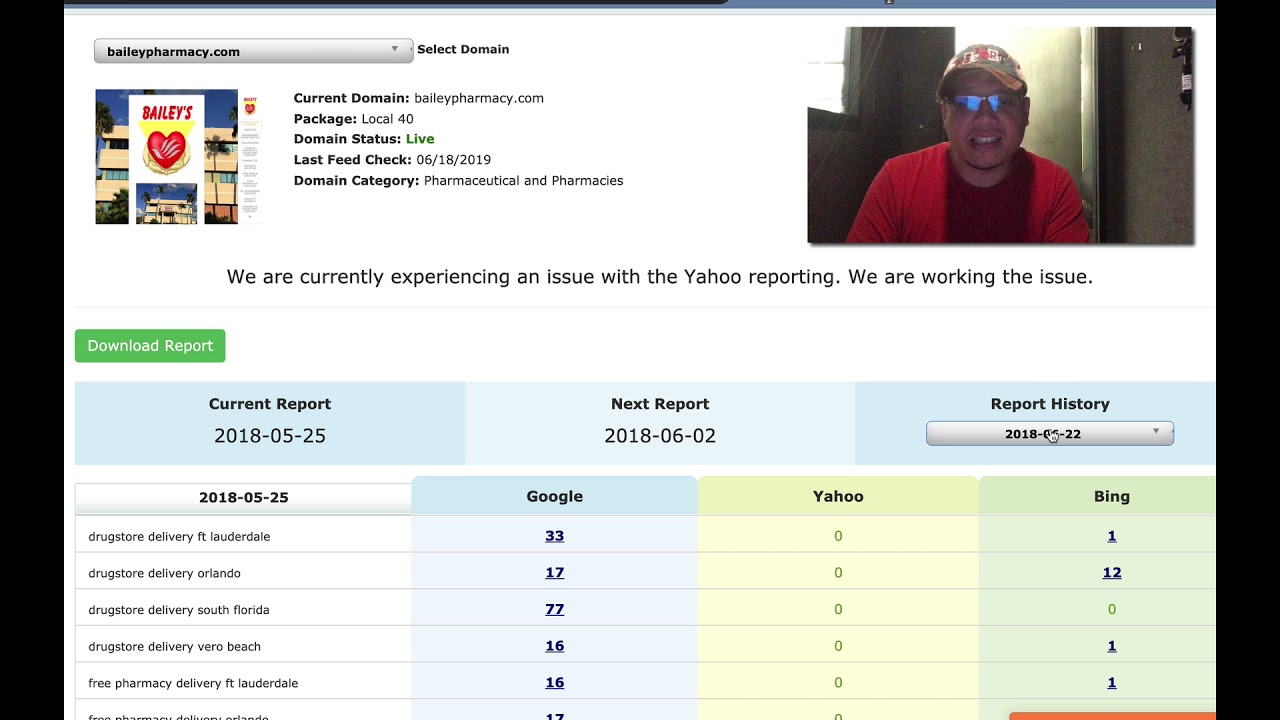Click the Bailey's website thumbnail

point(178,157)
